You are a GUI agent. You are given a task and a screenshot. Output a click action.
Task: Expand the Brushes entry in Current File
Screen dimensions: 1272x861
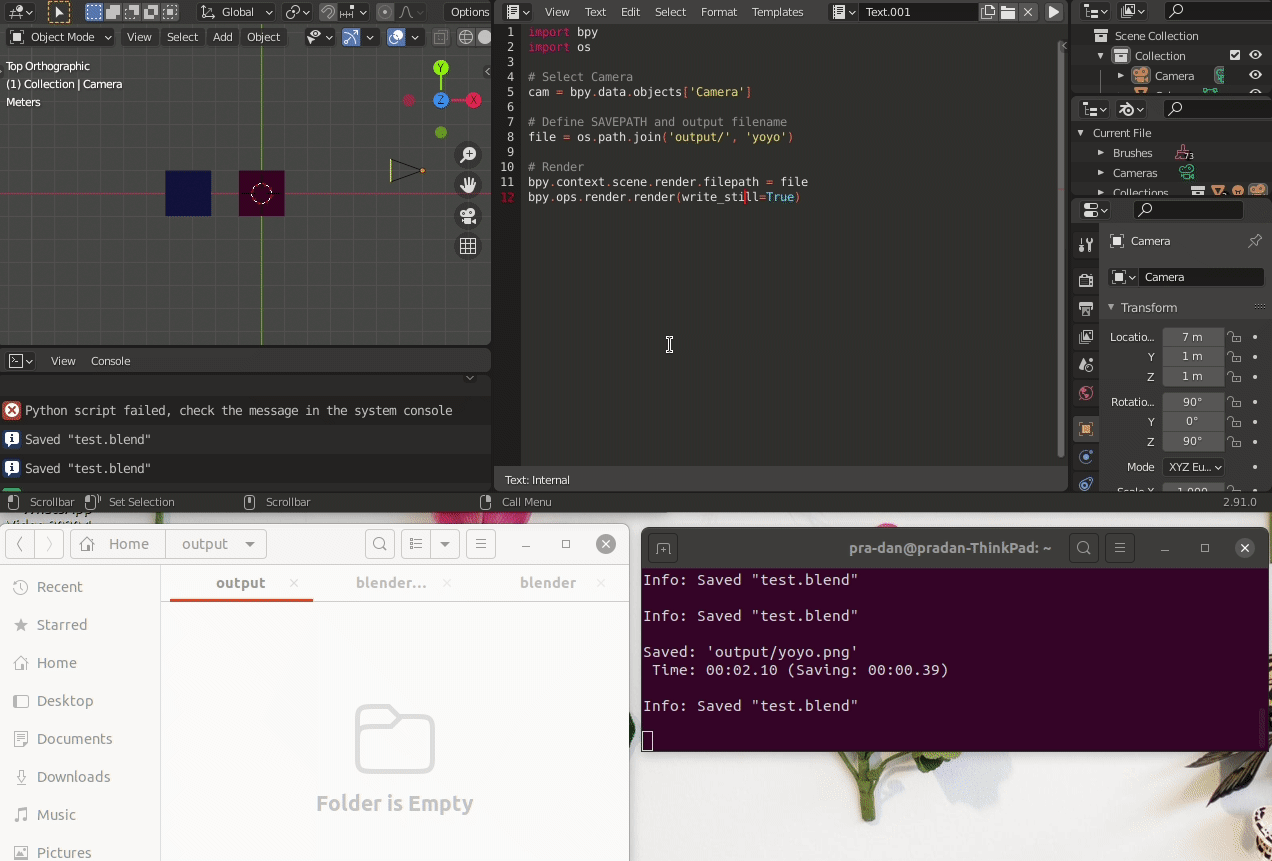[x=1101, y=153]
